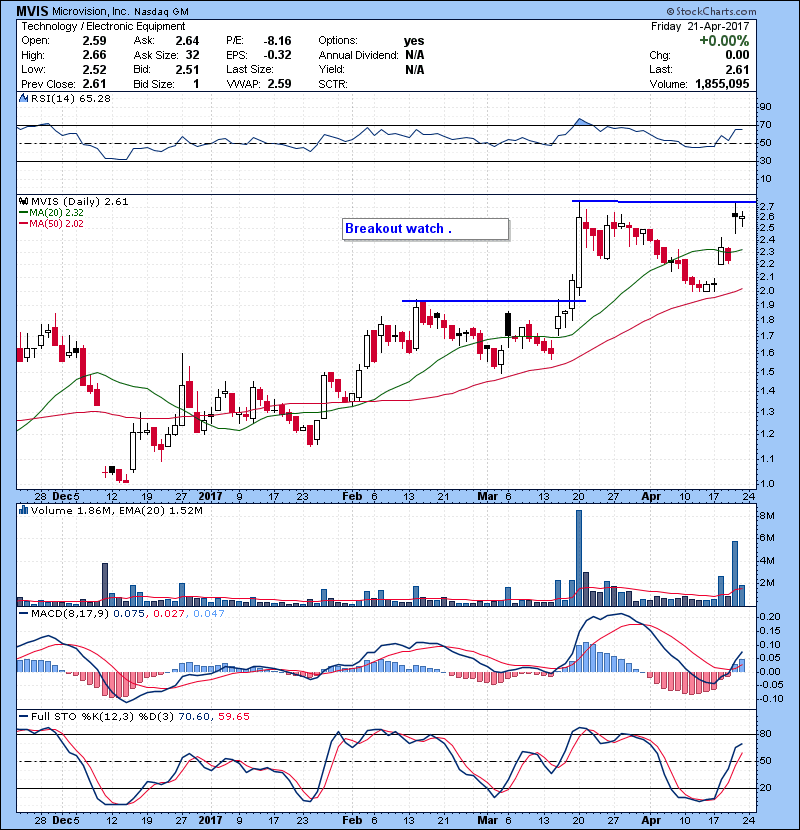Click the 90 tick on RSI axis
The height and width of the screenshot is (830, 800).
(766, 107)
